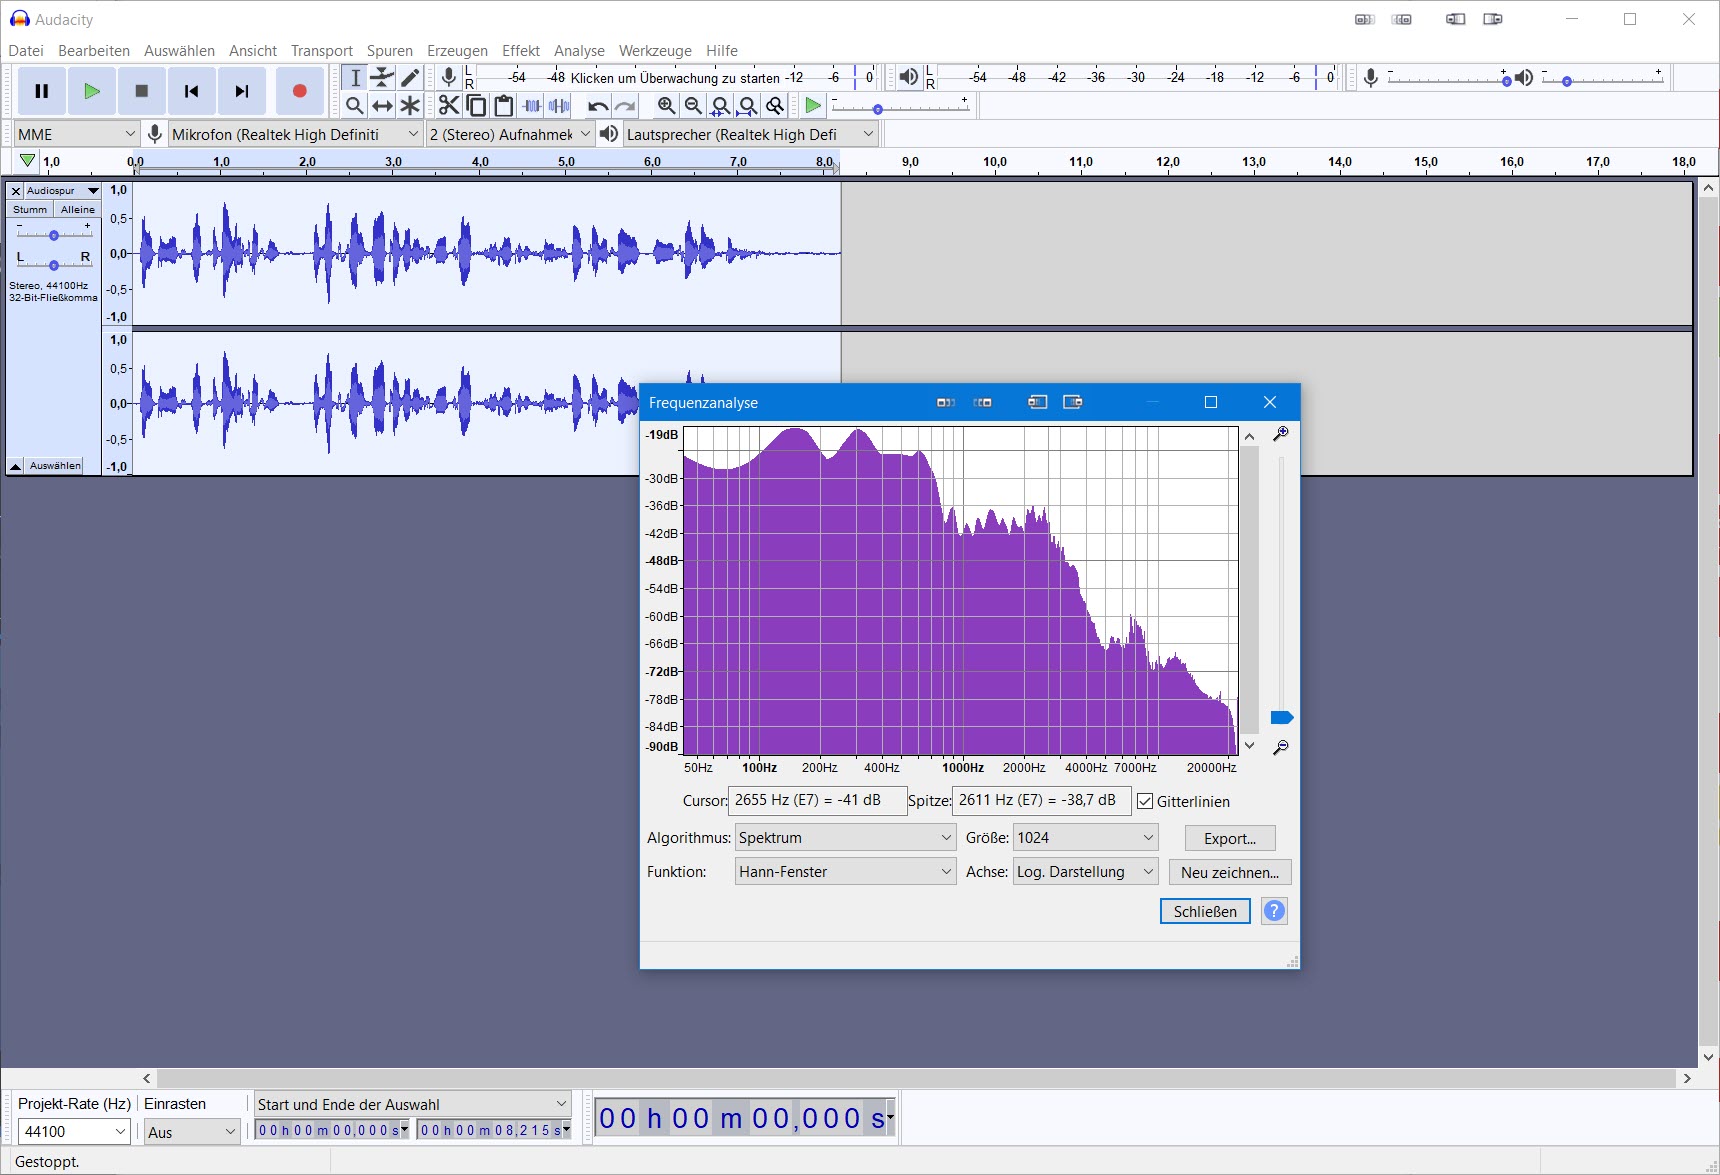This screenshot has height=1175, width=1720.
Task: Select the Multi-tool asterisk
Action: point(410,105)
